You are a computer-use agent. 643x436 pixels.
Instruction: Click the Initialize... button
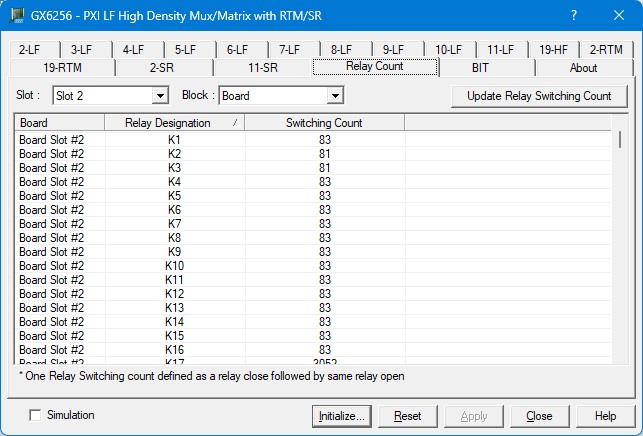(x=342, y=416)
